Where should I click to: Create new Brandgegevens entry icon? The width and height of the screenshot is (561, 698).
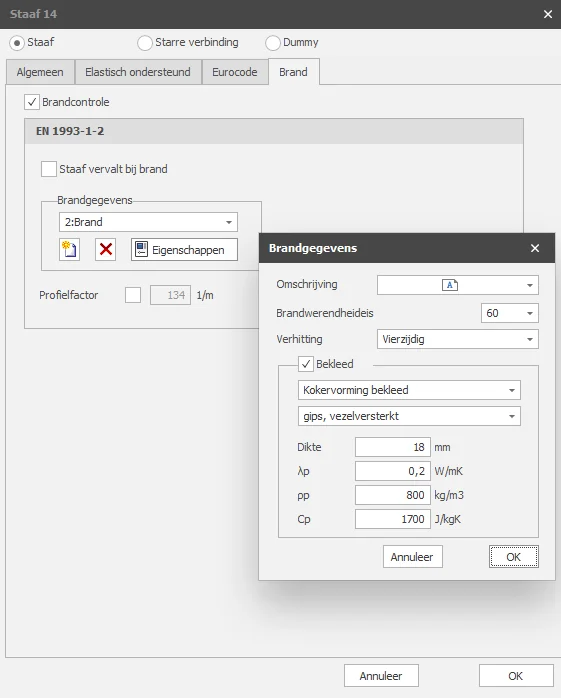[x=69, y=249]
